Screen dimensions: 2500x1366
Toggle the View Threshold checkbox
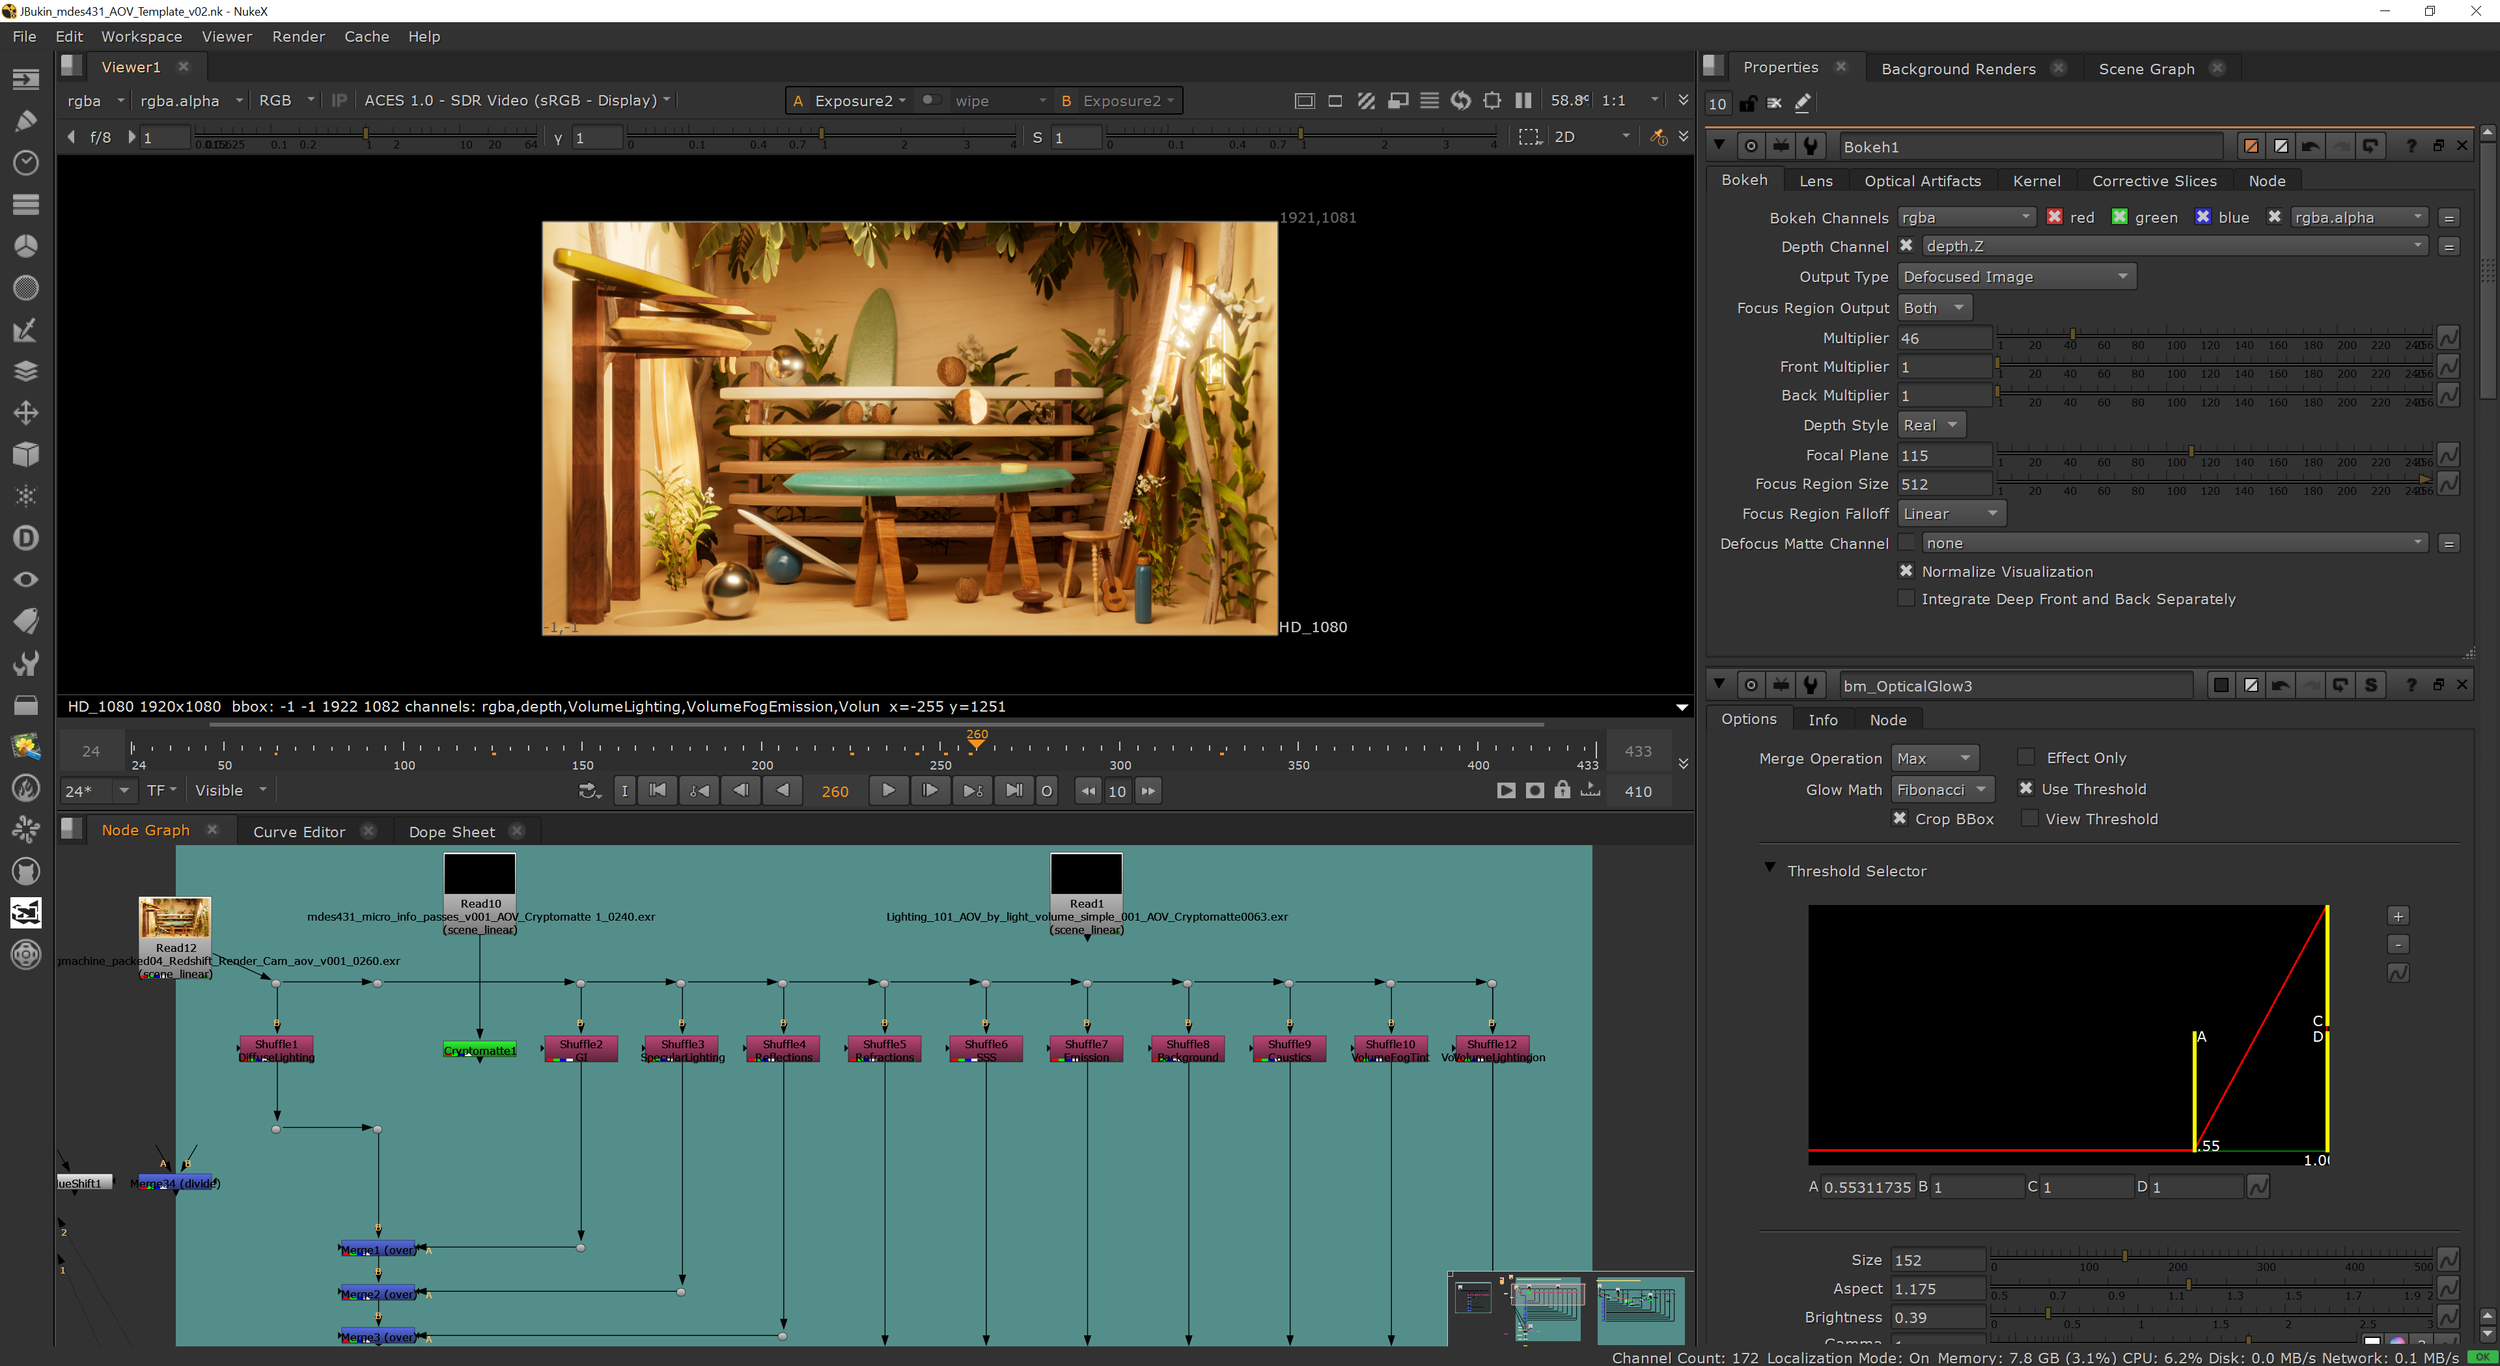point(2029,819)
